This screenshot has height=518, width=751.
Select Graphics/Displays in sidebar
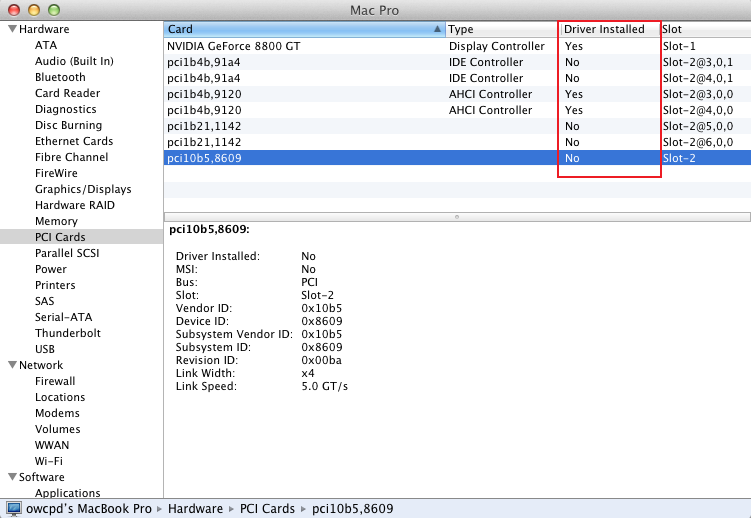click(x=83, y=189)
